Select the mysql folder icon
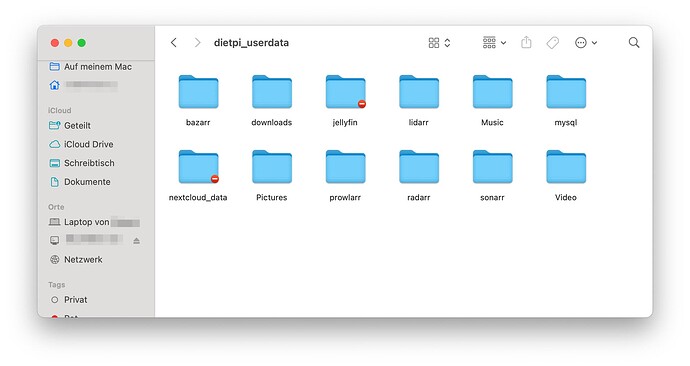 coord(566,92)
